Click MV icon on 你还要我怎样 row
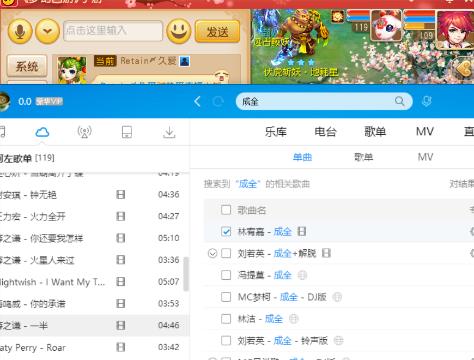The height and width of the screenshot is (360, 474). pos(121,238)
